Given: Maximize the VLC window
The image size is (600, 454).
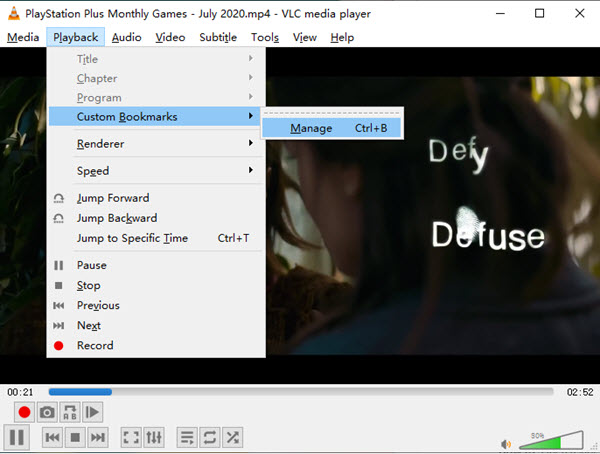Looking at the screenshot, I should pyautogui.click(x=540, y=13).
